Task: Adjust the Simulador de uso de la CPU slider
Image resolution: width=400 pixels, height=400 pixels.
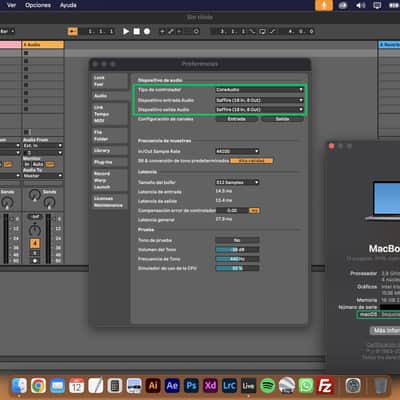Action: click(237, 268)
